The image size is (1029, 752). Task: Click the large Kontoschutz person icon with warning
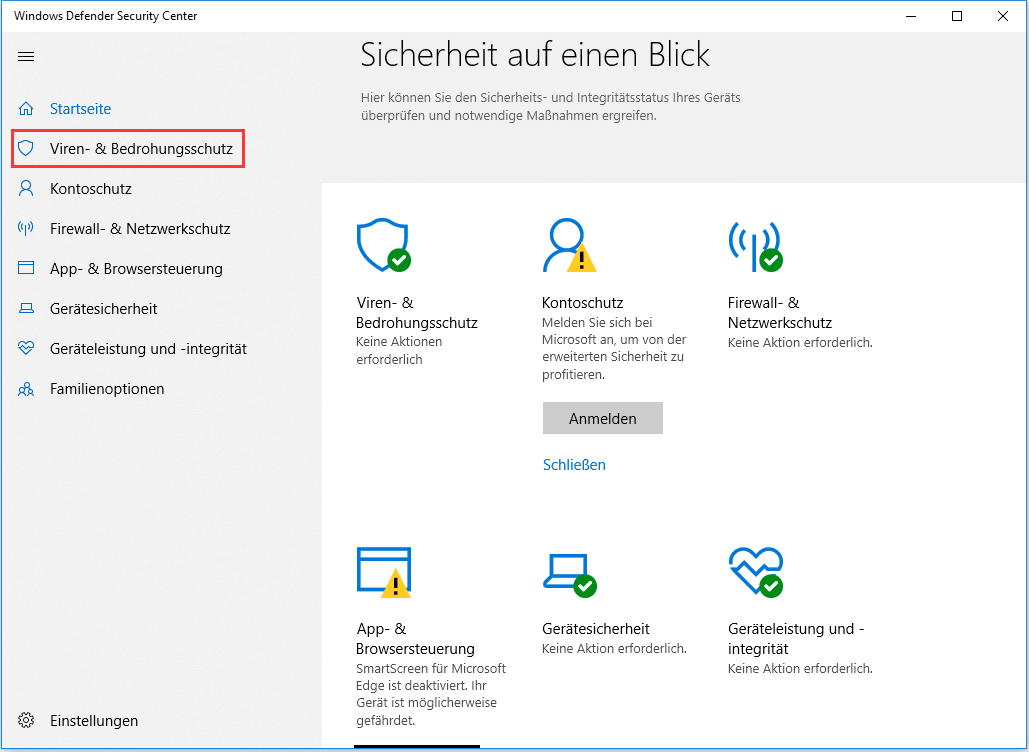click(570, 245)
